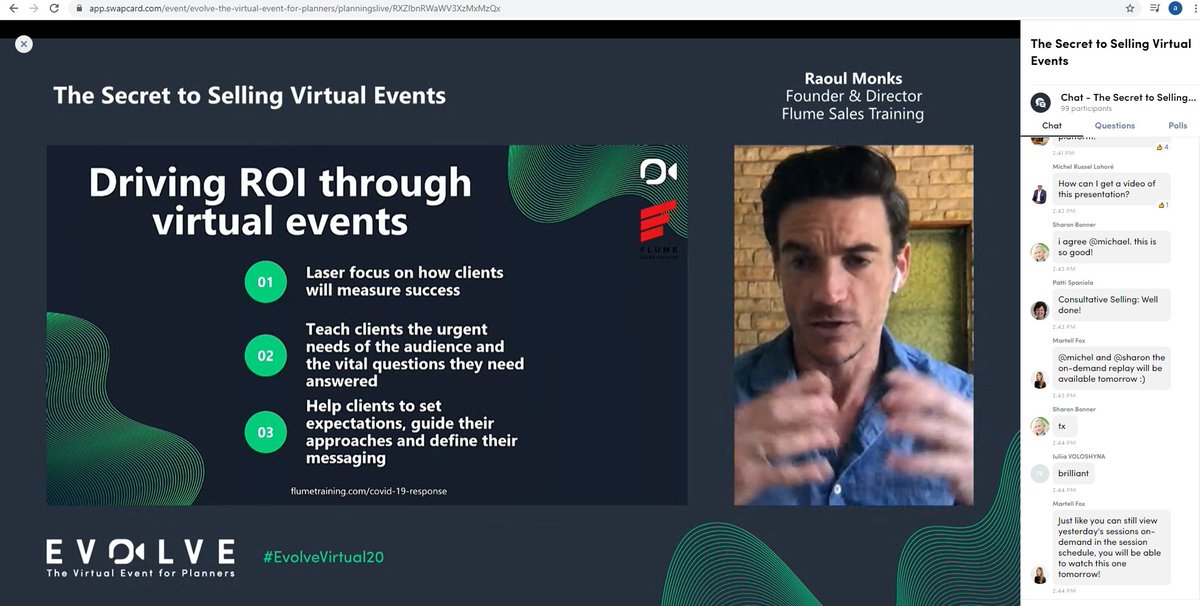Click the Michel Russel Lahoré sender name
The image size is (1200, 606).
1083,167
